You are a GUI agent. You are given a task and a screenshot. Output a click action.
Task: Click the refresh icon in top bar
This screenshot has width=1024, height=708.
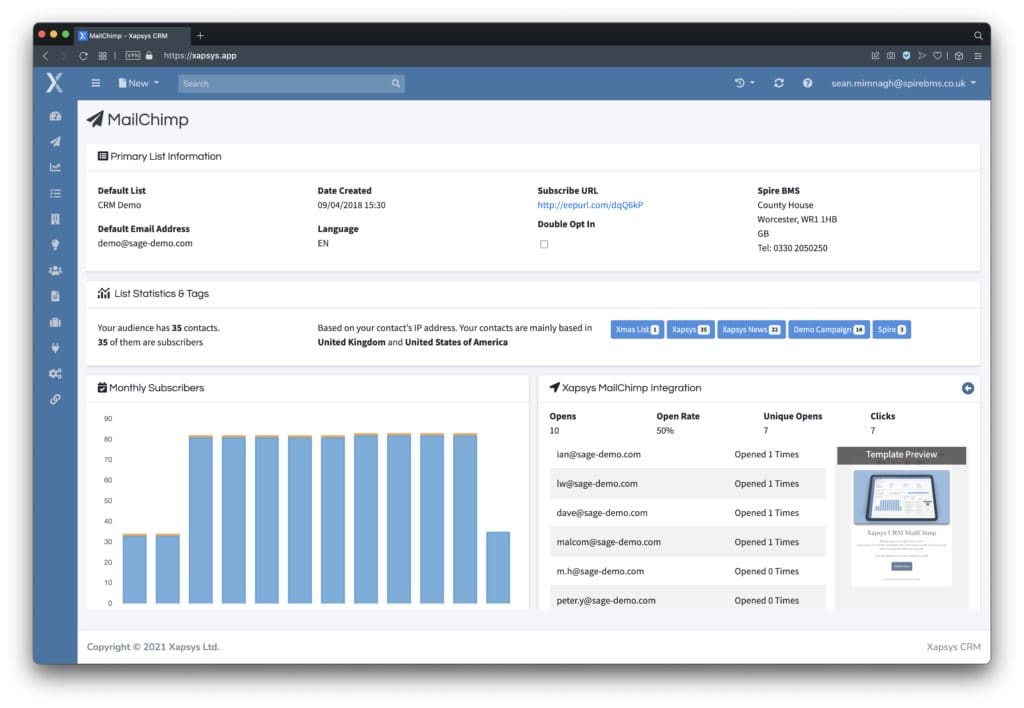(x=779, y=83)
